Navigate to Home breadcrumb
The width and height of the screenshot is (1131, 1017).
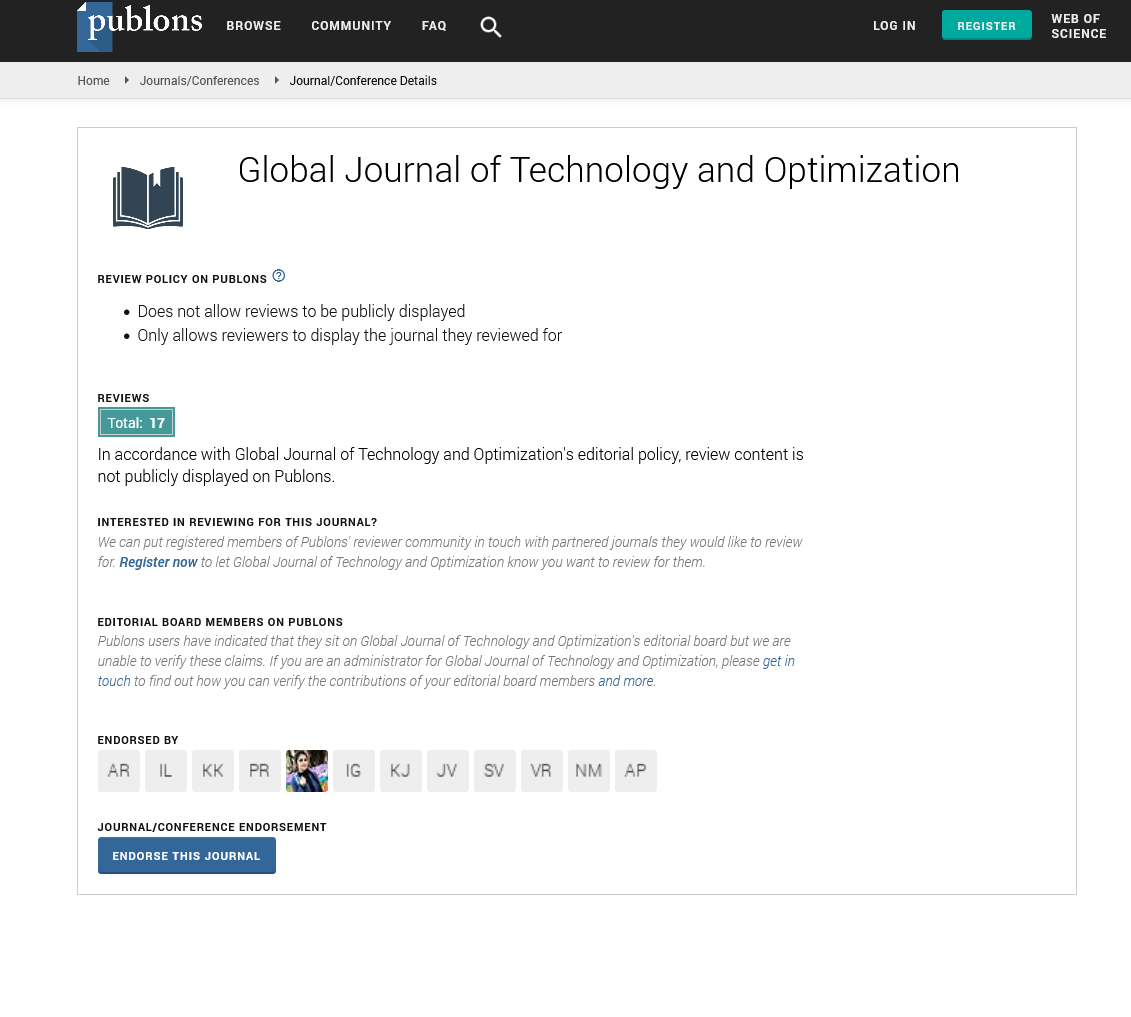tap(93, 81)
